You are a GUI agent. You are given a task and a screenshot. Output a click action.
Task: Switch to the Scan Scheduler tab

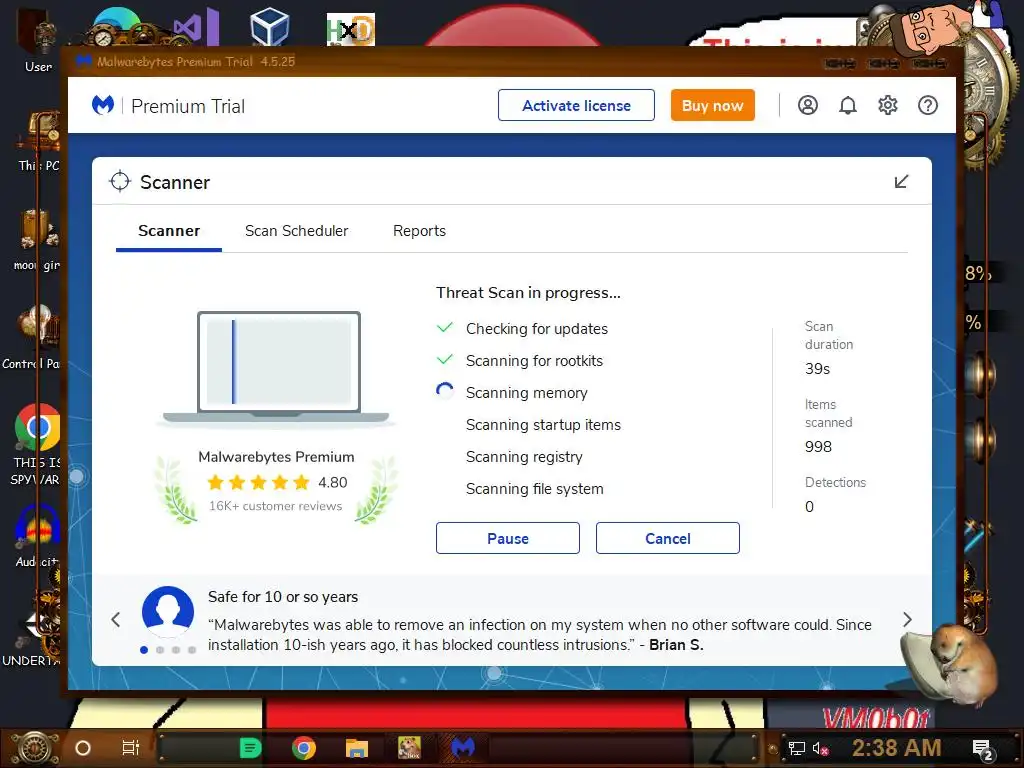(x=296, y=231)
